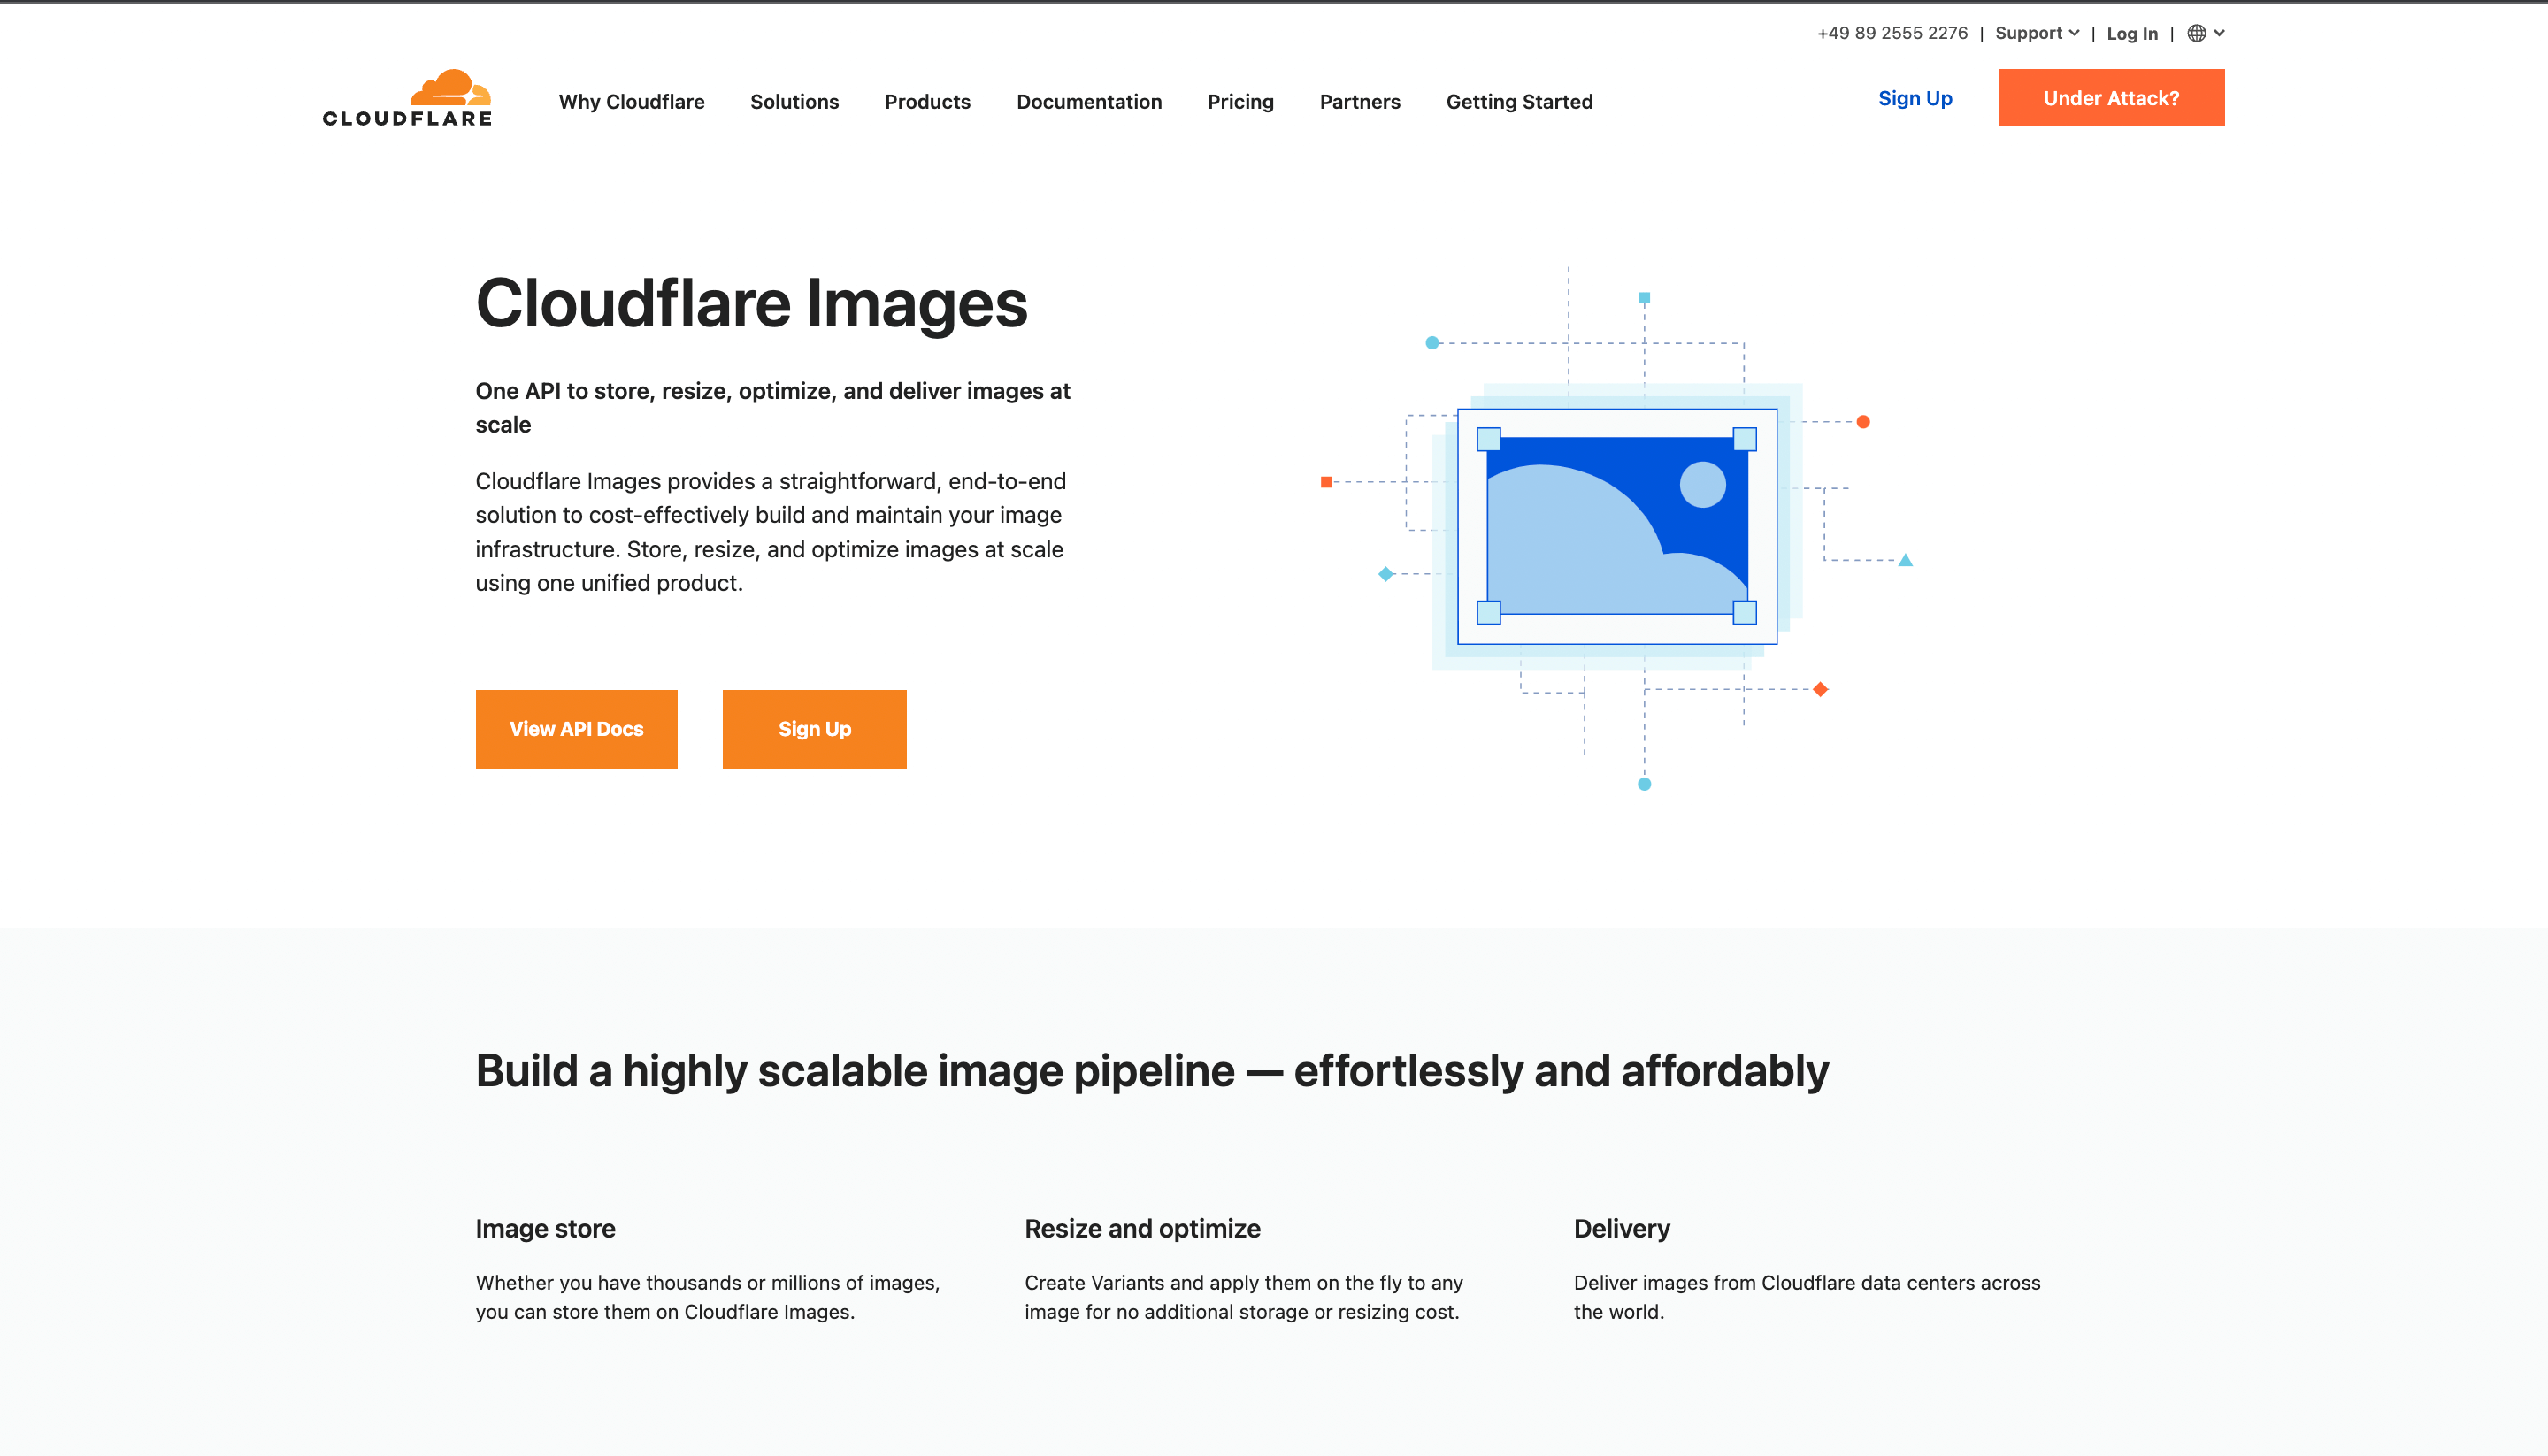2548x1456 pixels.
Task: Click the View API Docs button
Action: pos(576,729)
